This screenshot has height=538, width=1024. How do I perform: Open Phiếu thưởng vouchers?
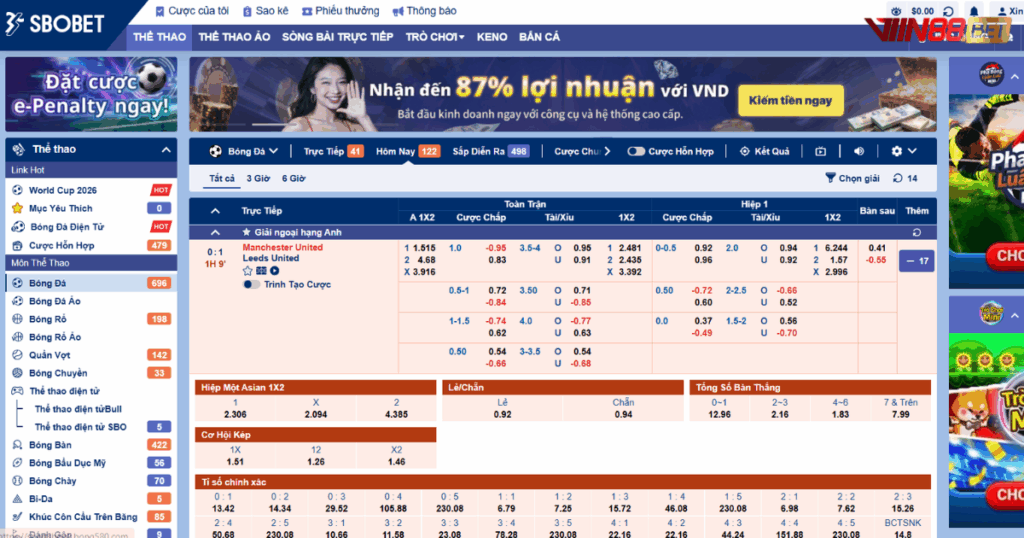point(340,11)
